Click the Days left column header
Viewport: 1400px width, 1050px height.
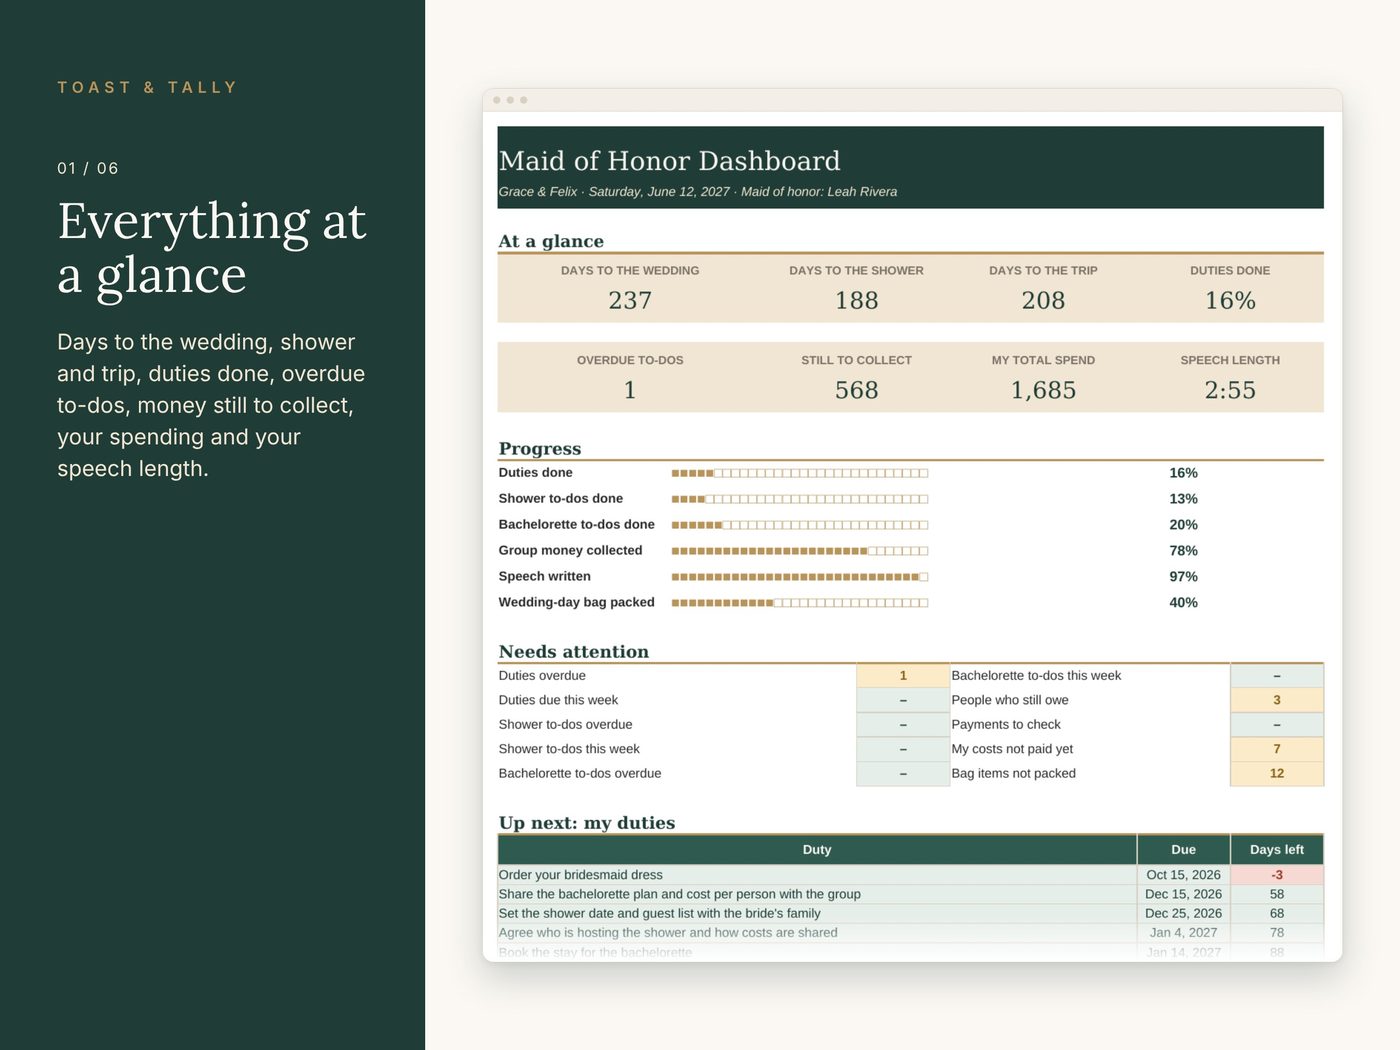[x=1277, y=850]
